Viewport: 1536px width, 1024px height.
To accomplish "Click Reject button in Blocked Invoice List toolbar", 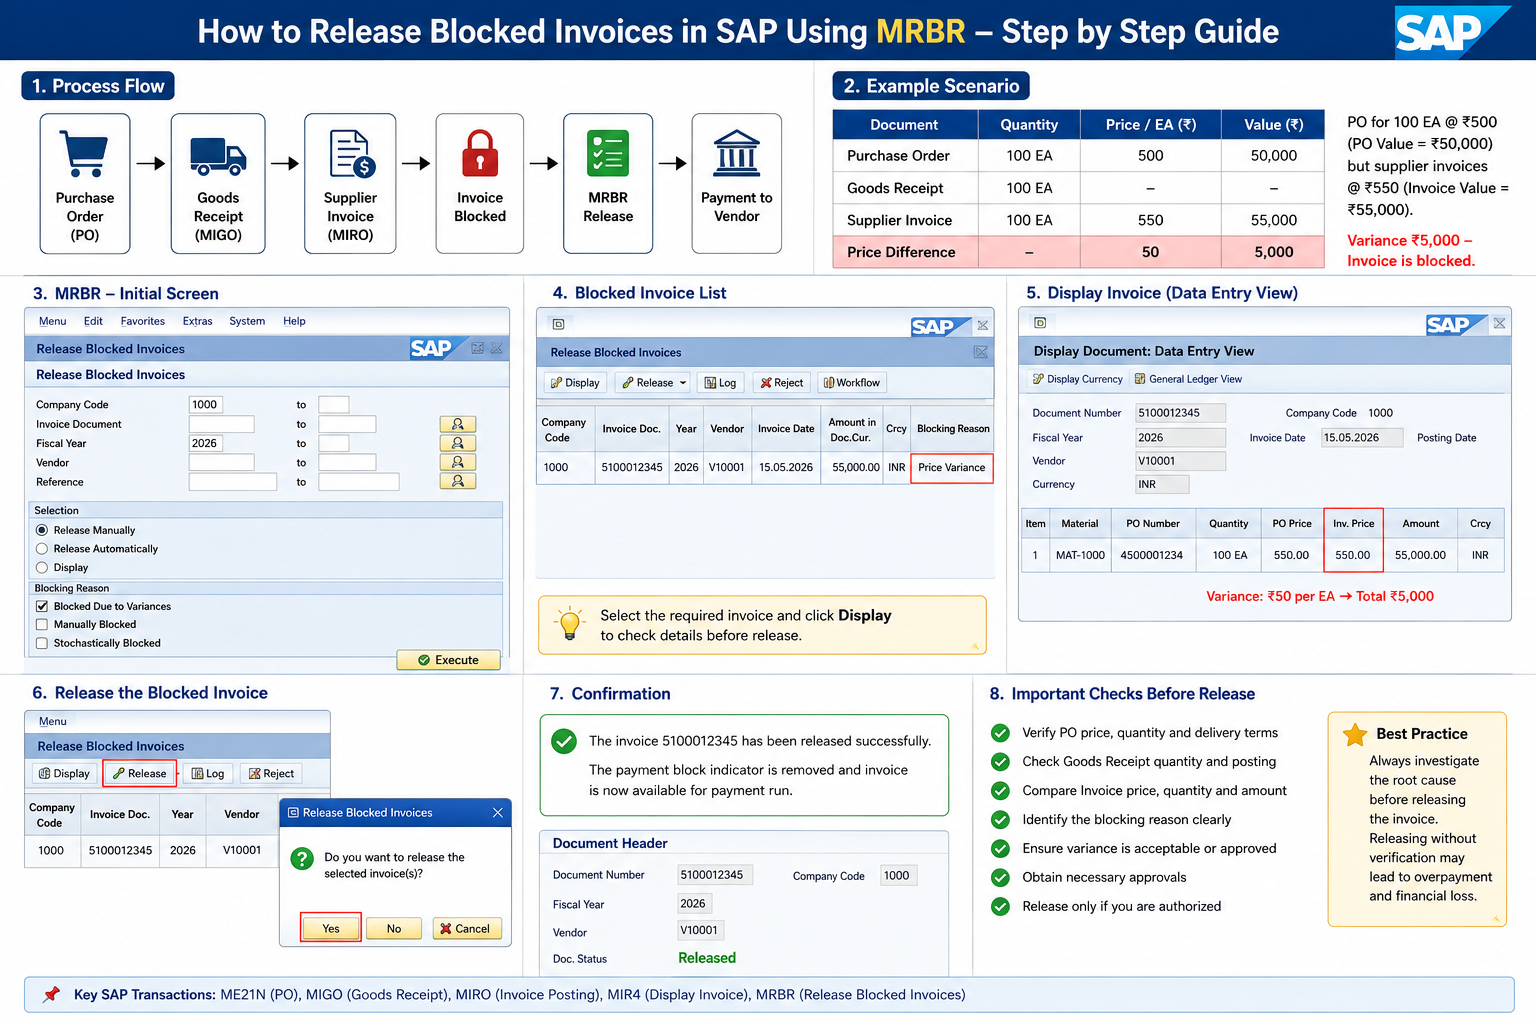I will pos(781,383).
